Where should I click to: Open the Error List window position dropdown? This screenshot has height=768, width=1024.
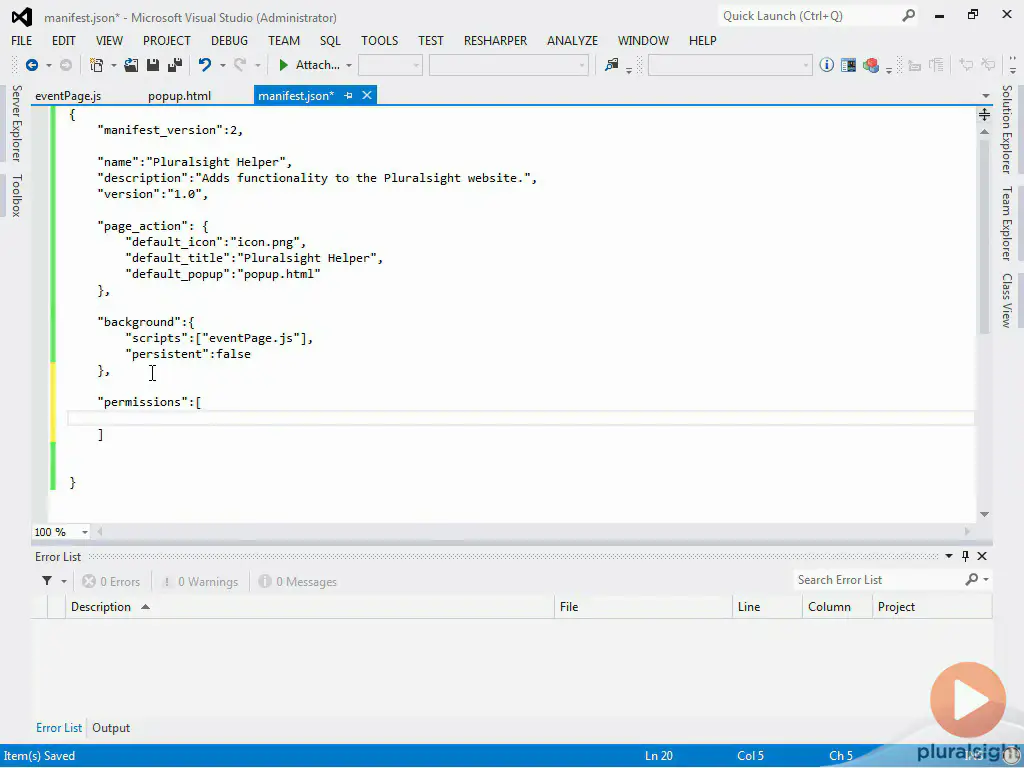point(949,556)
